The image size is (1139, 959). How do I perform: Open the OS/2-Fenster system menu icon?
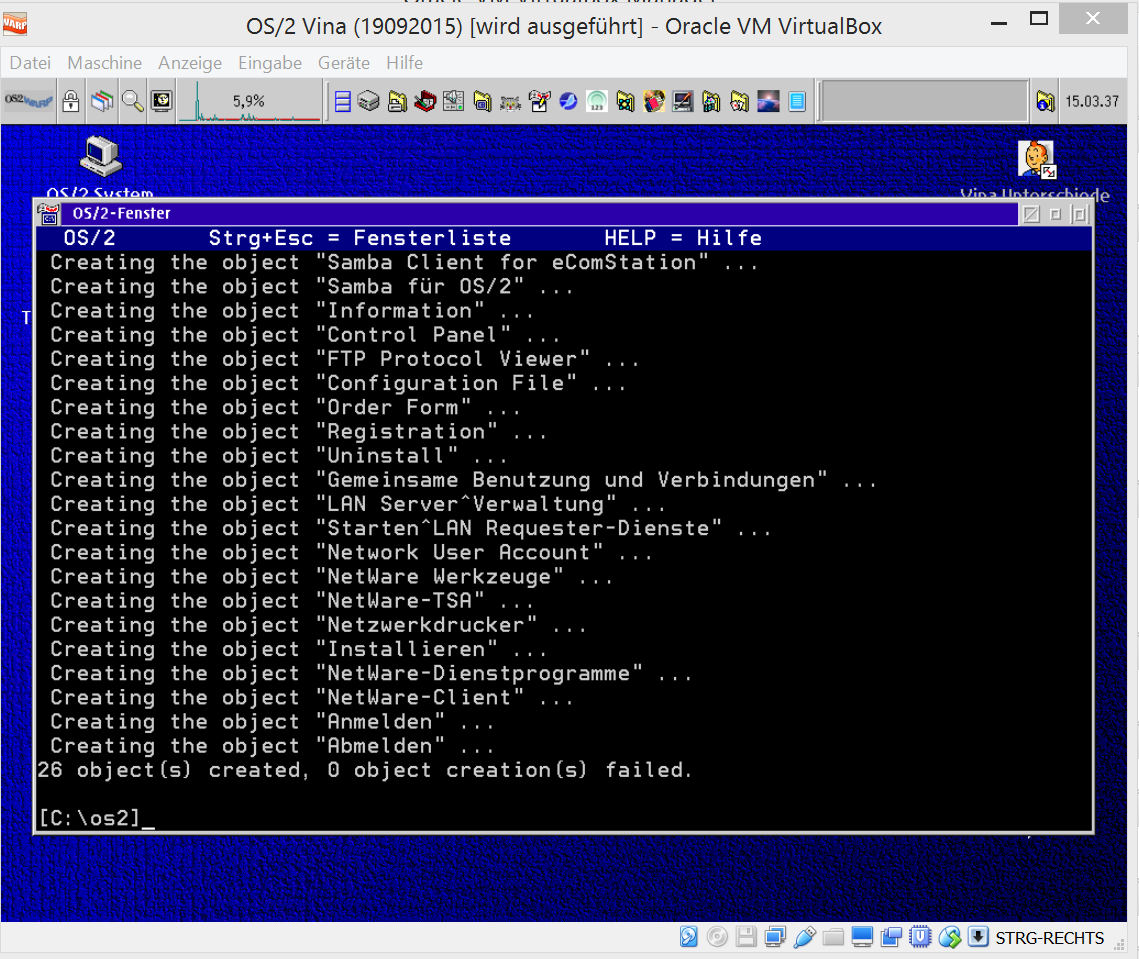49,214
